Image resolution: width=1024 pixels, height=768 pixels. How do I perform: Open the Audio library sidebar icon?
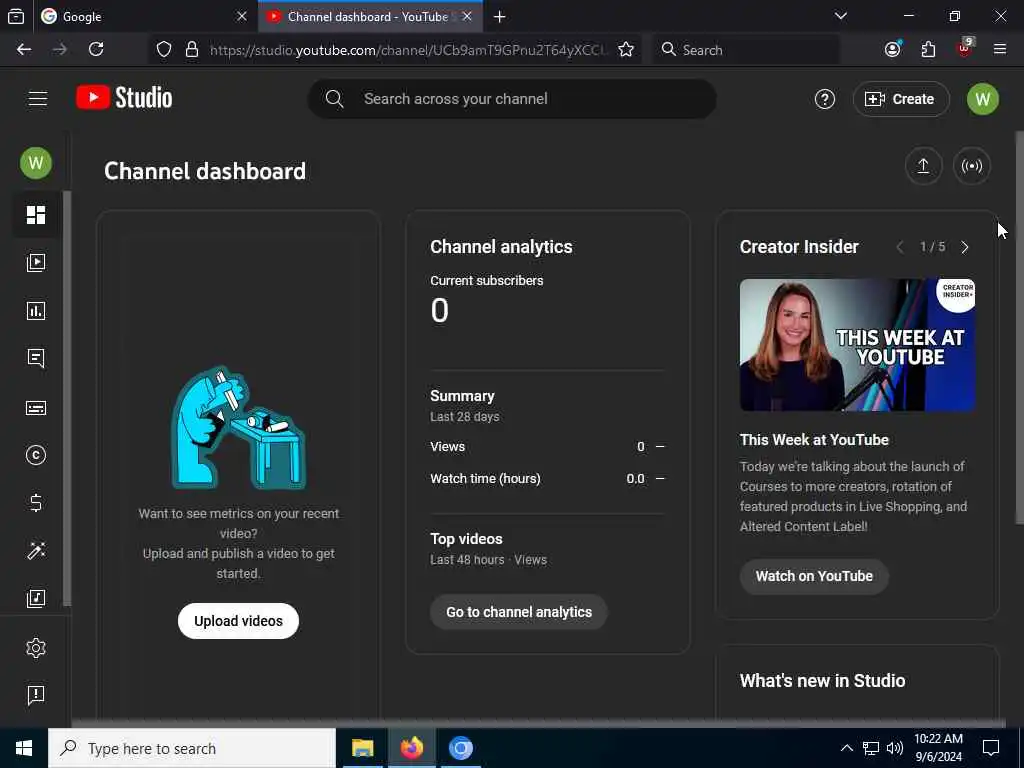(x=36, y=598)
